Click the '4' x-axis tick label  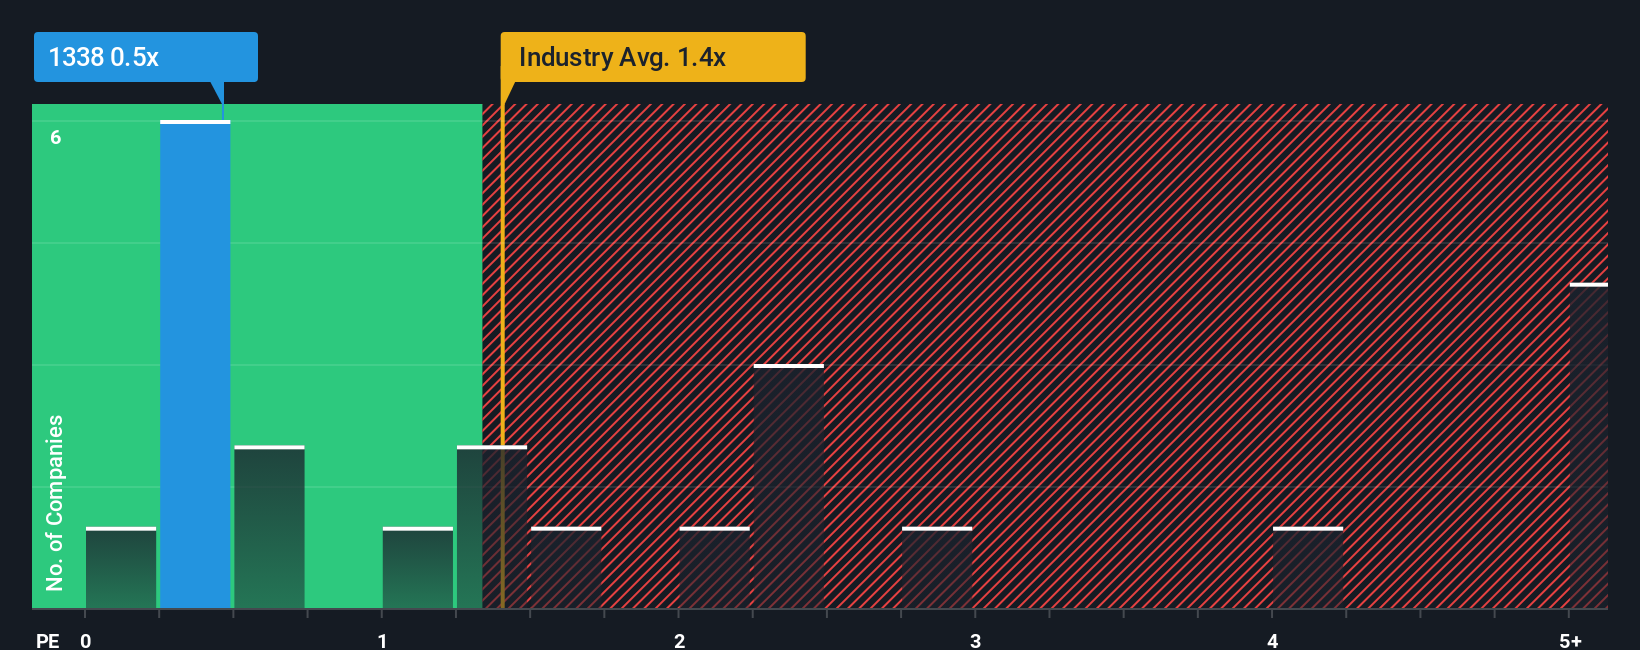point(1272,640)
